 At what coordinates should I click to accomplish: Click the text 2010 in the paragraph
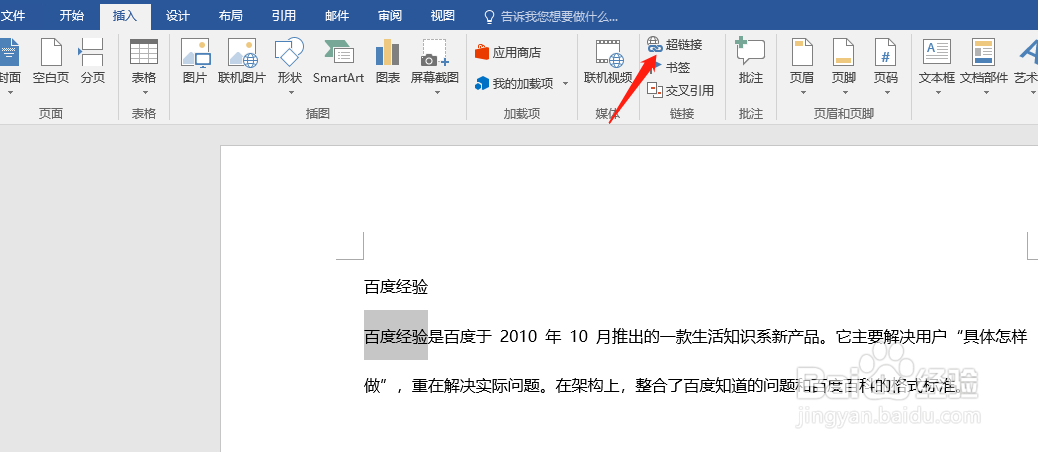[518, 336]
